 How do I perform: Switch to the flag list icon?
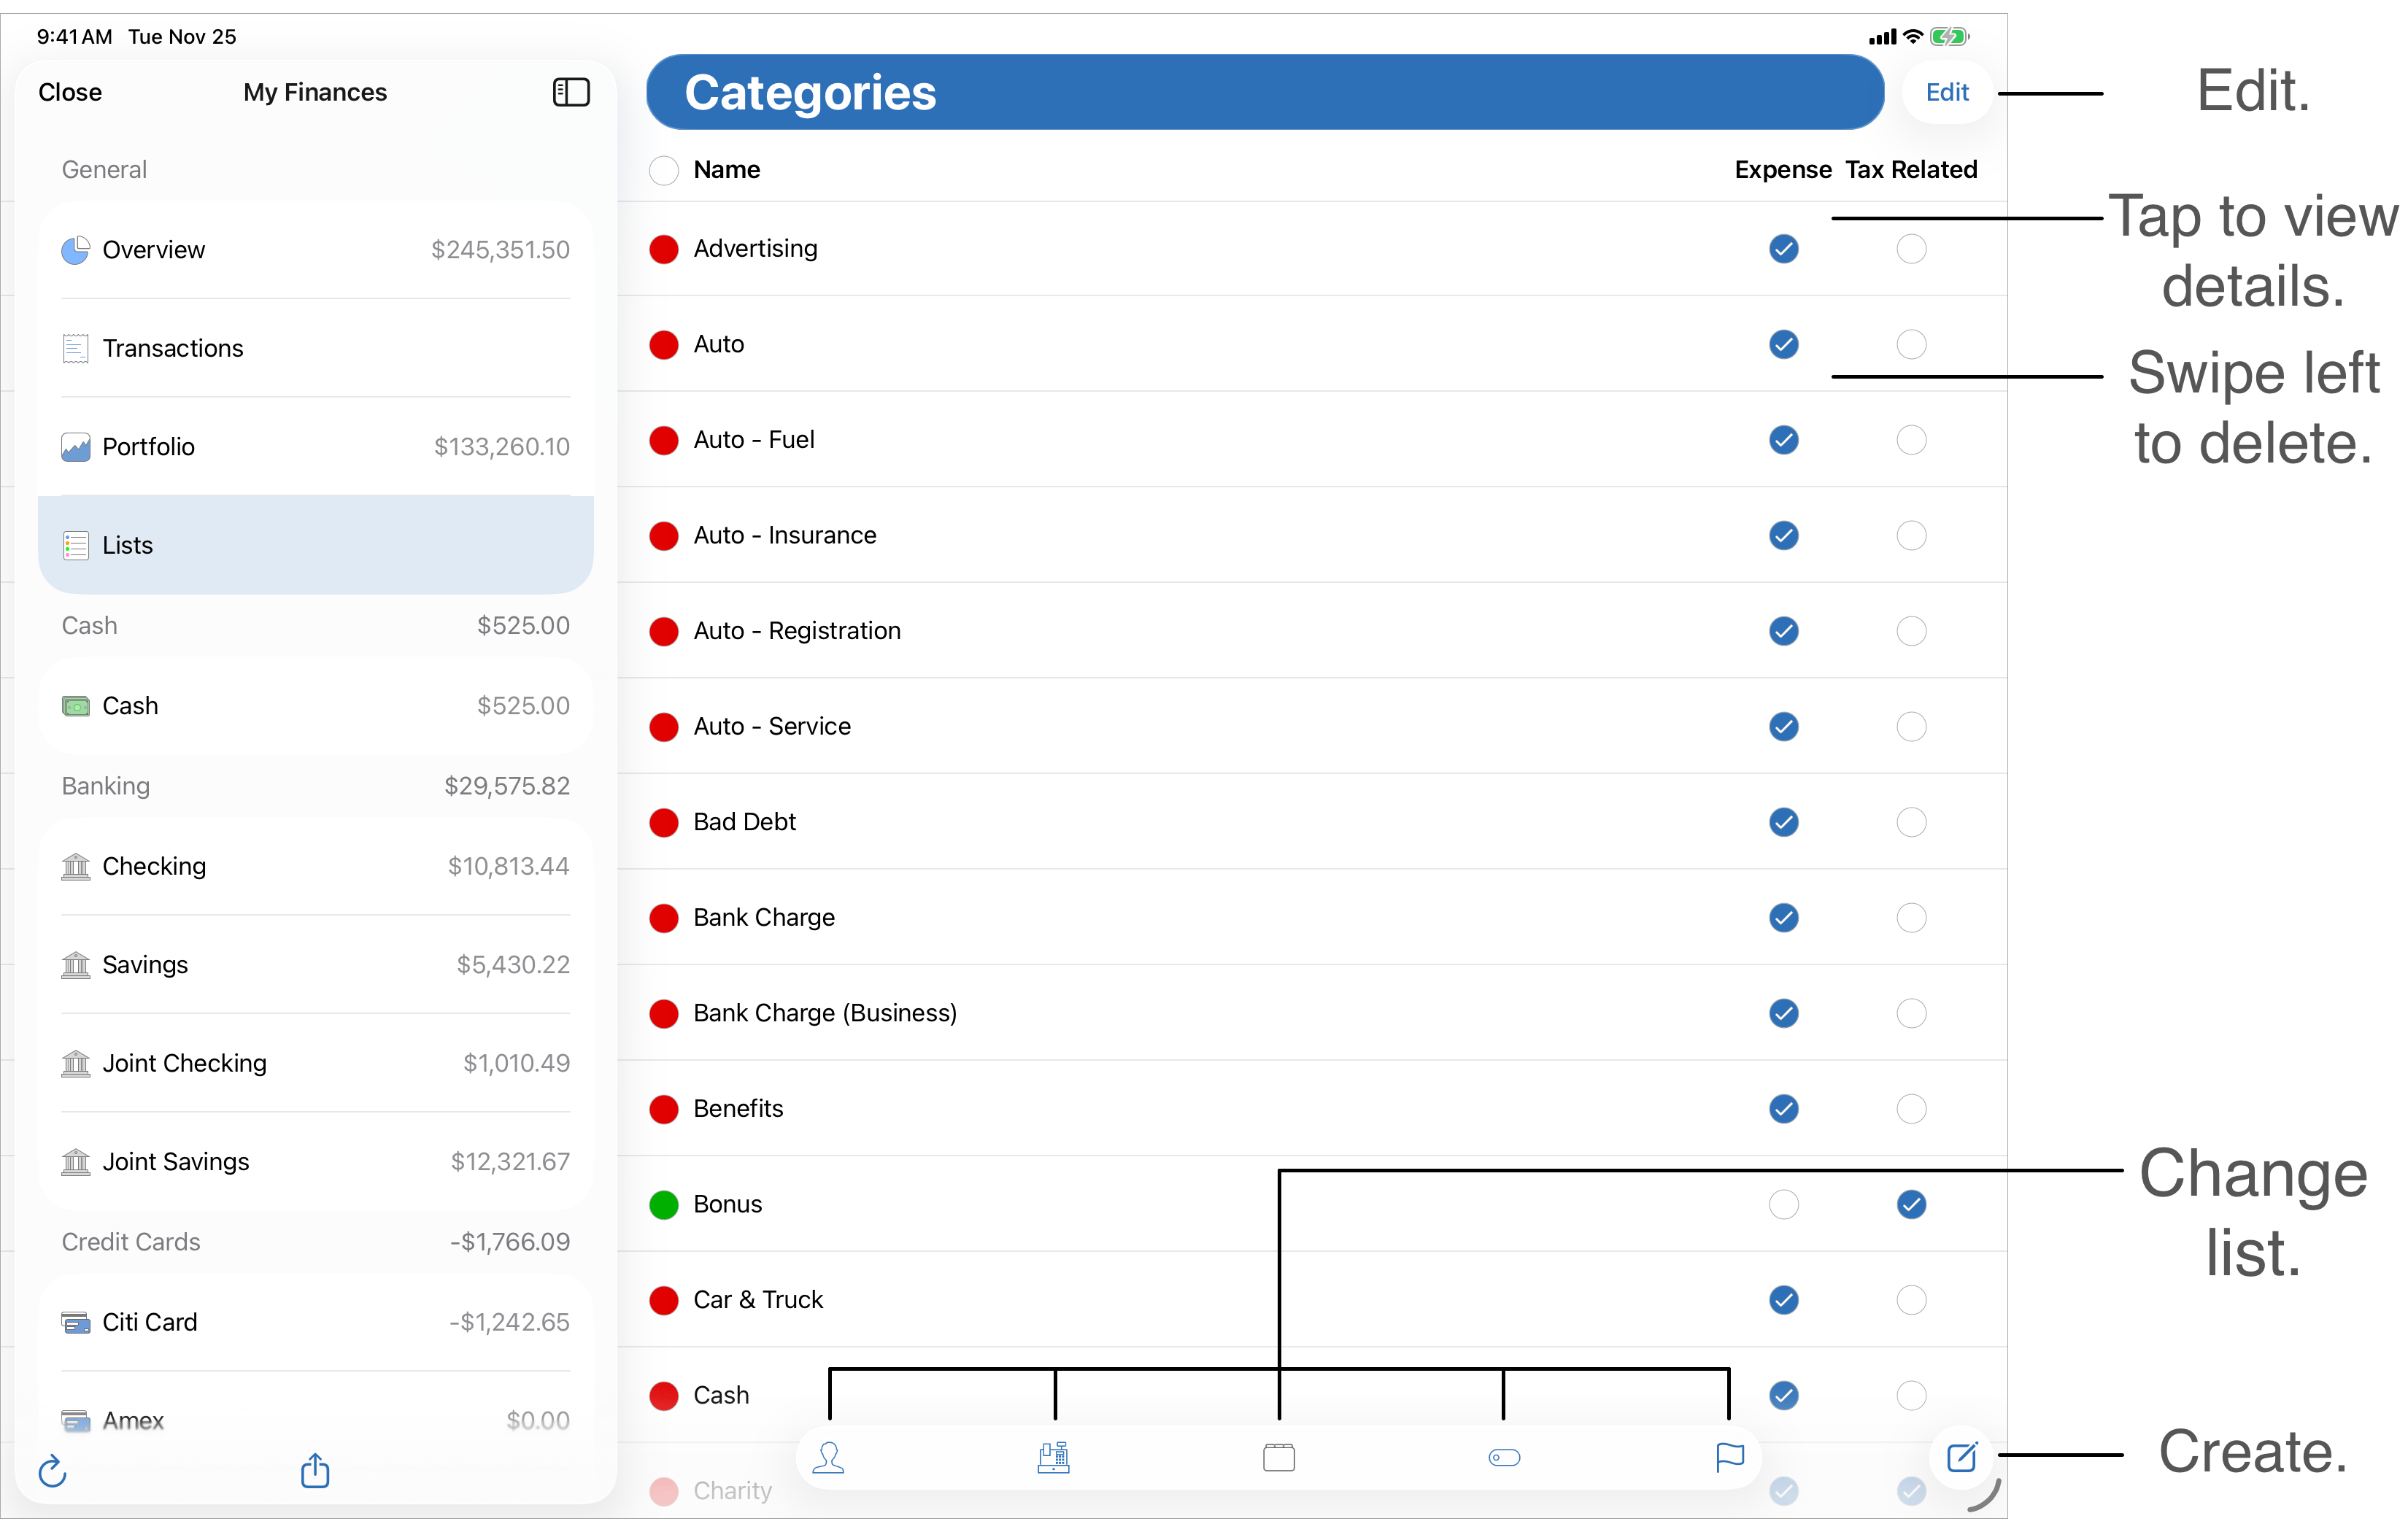(1729, 1458)
